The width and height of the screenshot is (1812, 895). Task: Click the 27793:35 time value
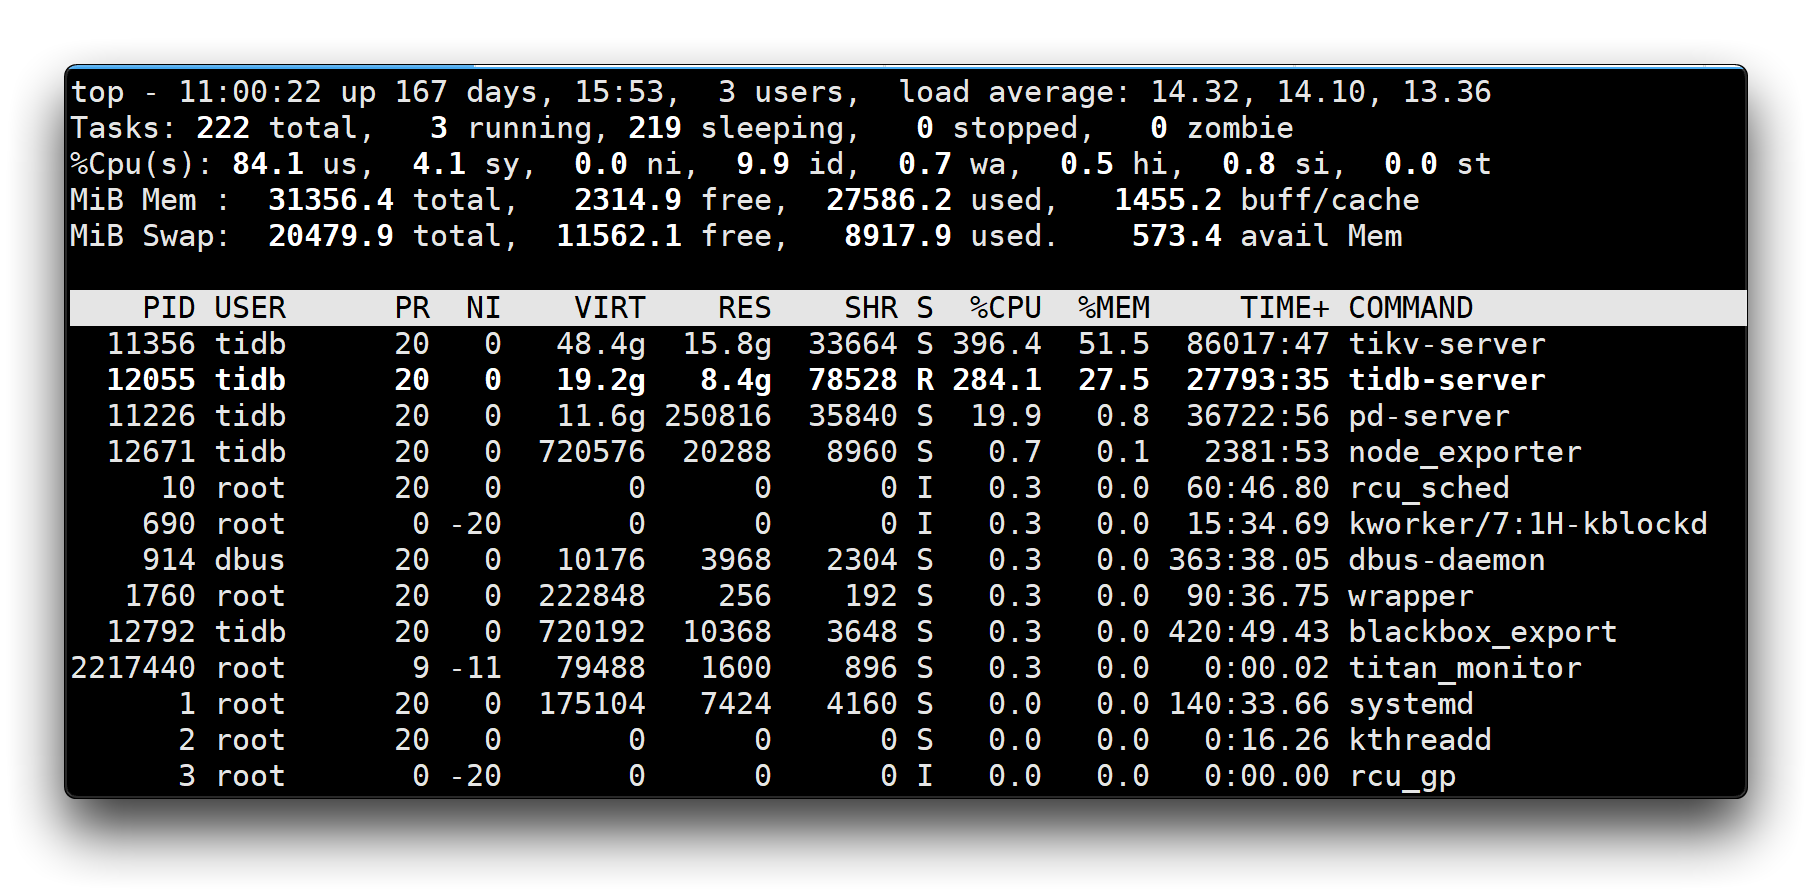1258,380
